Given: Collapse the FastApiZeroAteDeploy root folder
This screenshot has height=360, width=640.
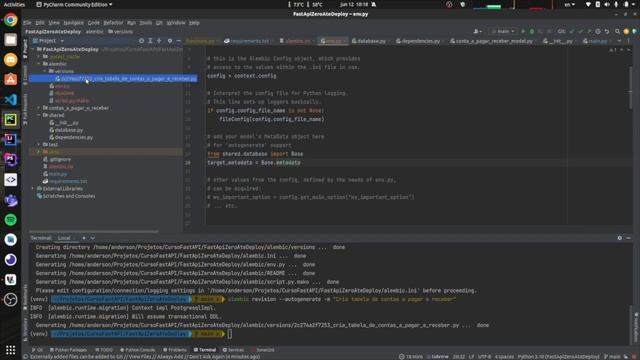Looking at the screenshot, I should (33, 49).
